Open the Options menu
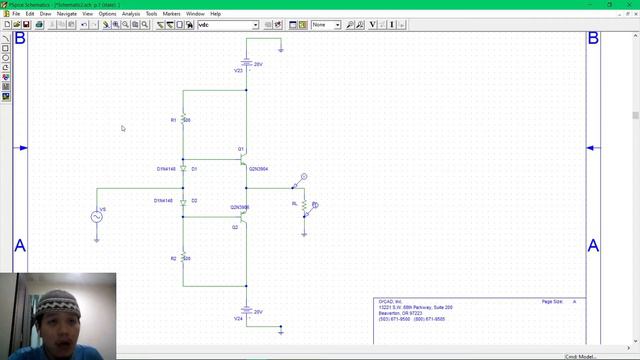The width and height of the screenshot is (640, 360). [107, 14]
